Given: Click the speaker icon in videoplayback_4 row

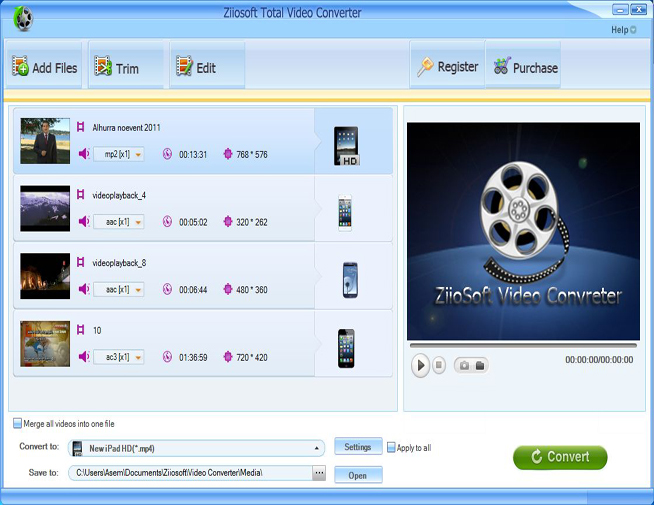Looking at the screenshot, I should click(x=84, y=221).
